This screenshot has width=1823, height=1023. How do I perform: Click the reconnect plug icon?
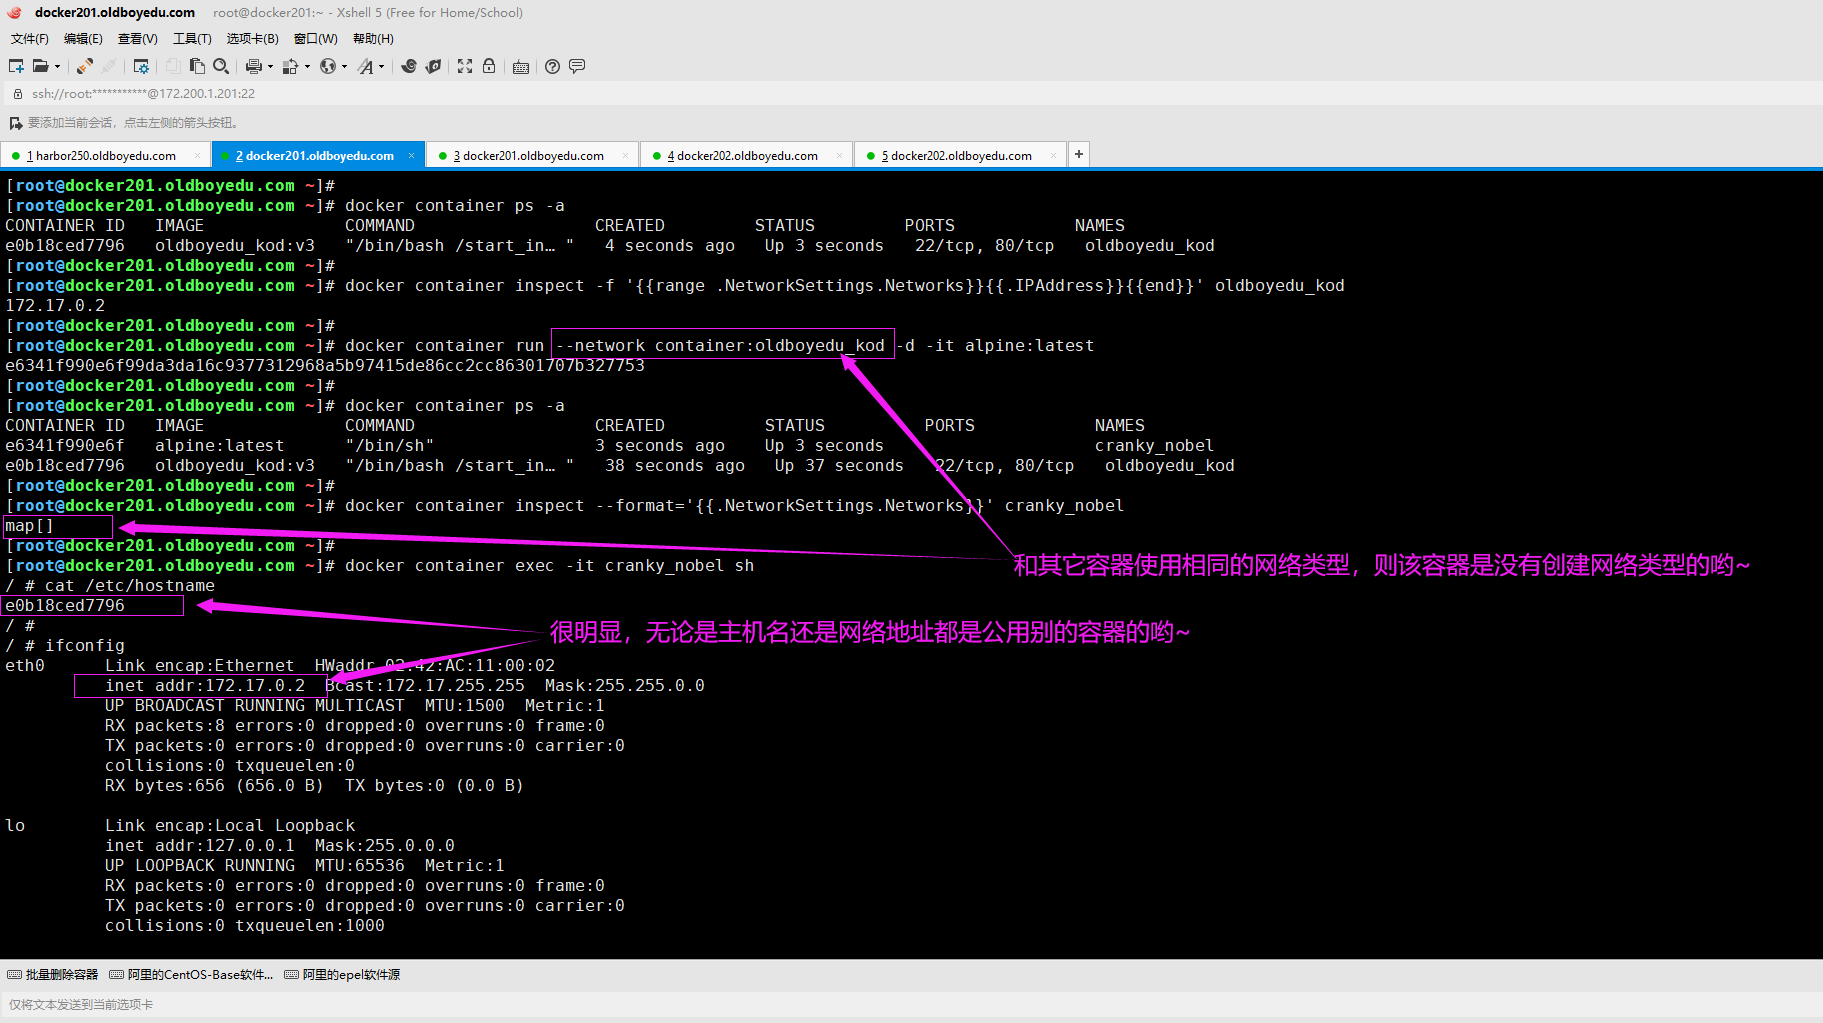[85, 66]
